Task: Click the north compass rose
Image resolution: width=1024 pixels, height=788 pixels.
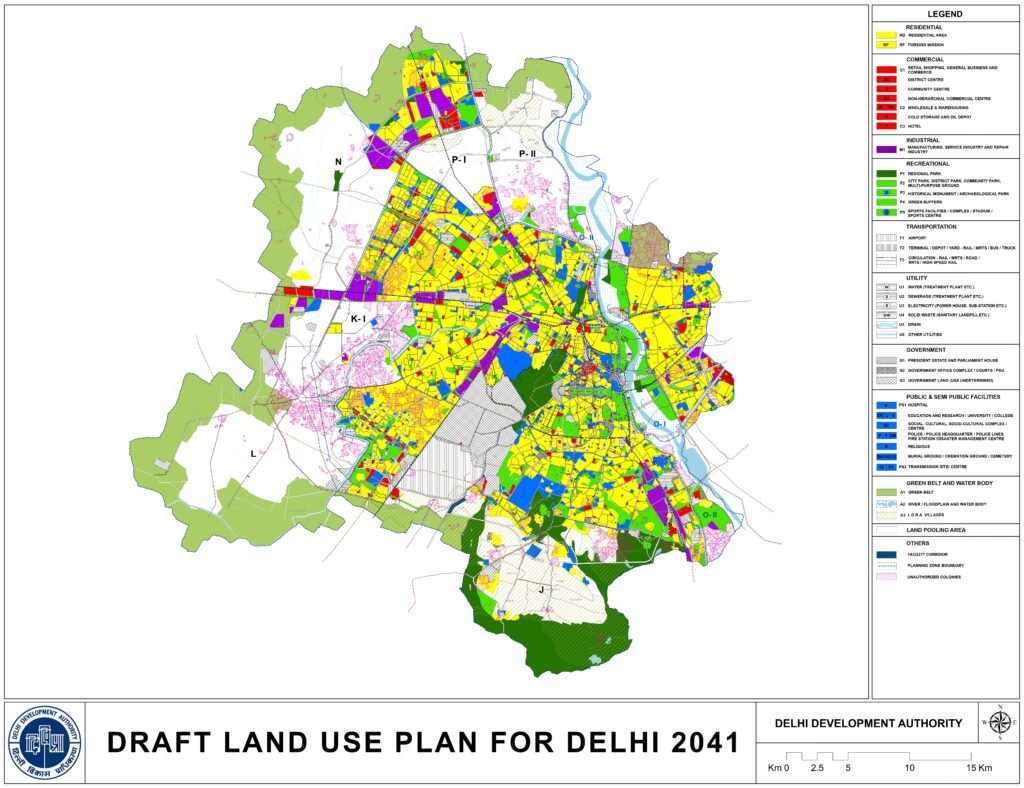Action: pos(999,722)
